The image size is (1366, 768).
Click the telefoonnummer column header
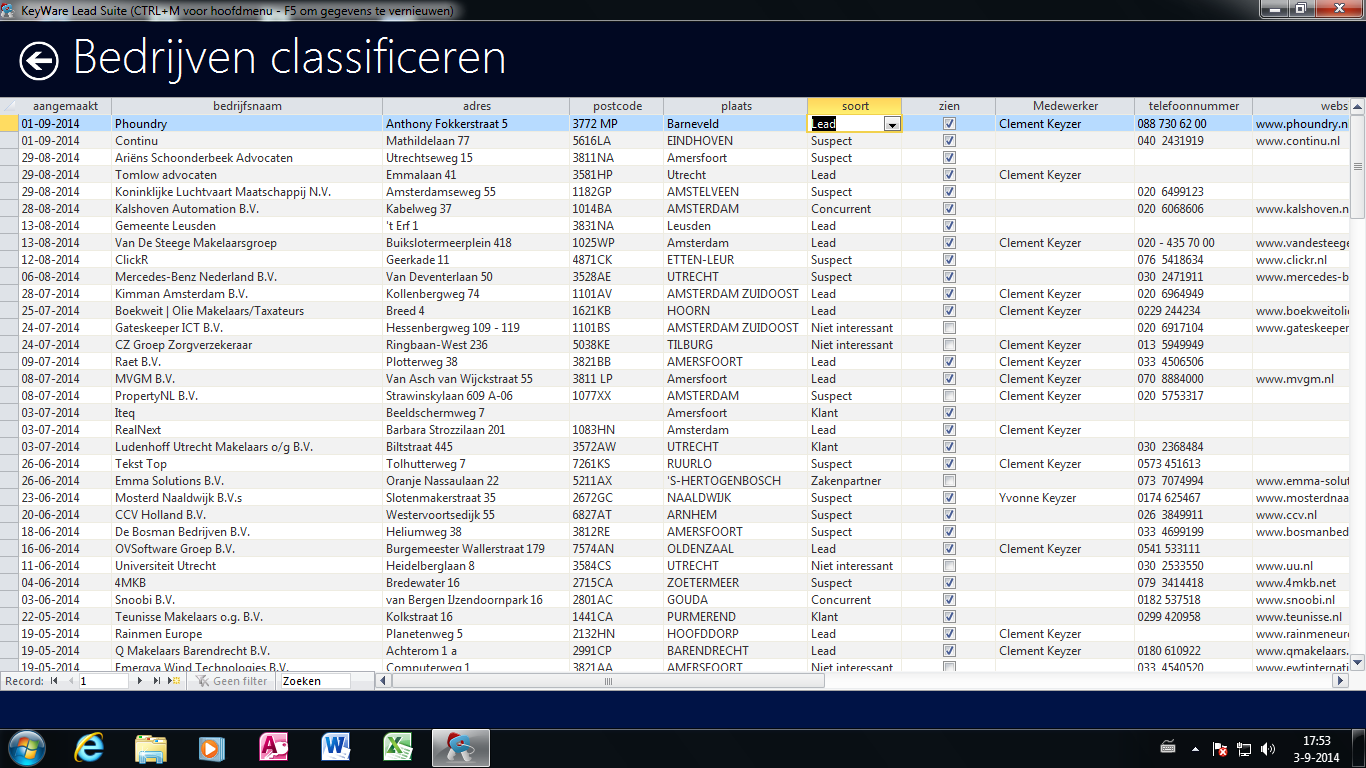1193,106
